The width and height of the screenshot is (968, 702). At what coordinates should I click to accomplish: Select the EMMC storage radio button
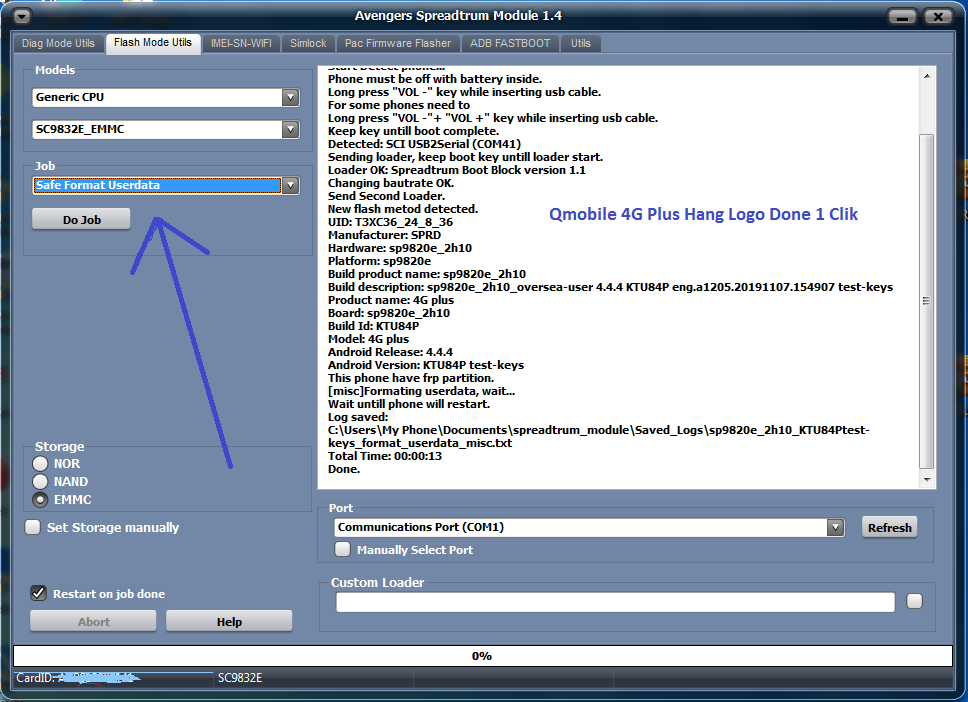point(40,499)
